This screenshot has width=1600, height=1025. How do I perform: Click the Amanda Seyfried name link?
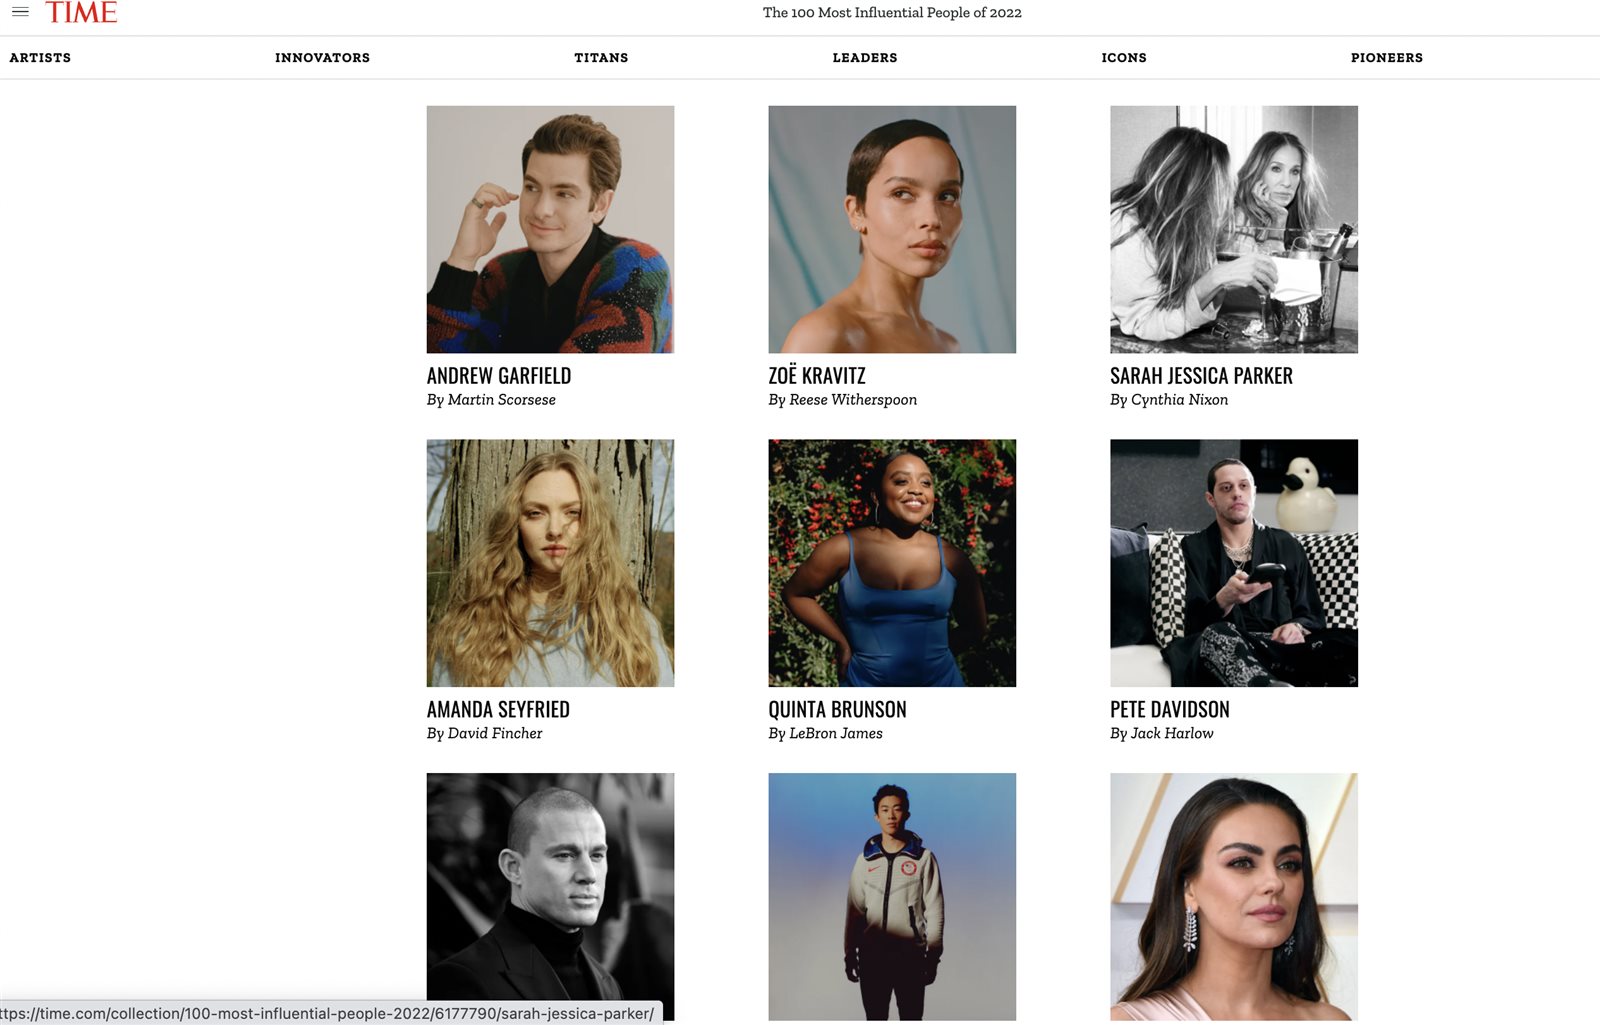click(x=498, y=710)
